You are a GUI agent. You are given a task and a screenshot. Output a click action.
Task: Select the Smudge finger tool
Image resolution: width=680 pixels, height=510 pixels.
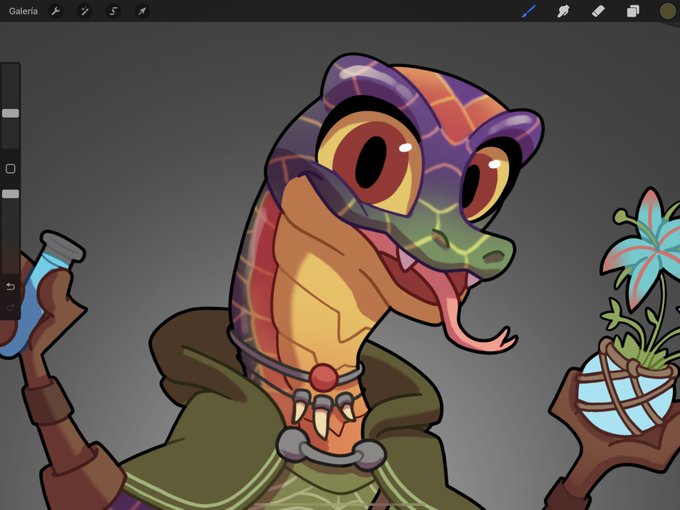click(563, 11)
